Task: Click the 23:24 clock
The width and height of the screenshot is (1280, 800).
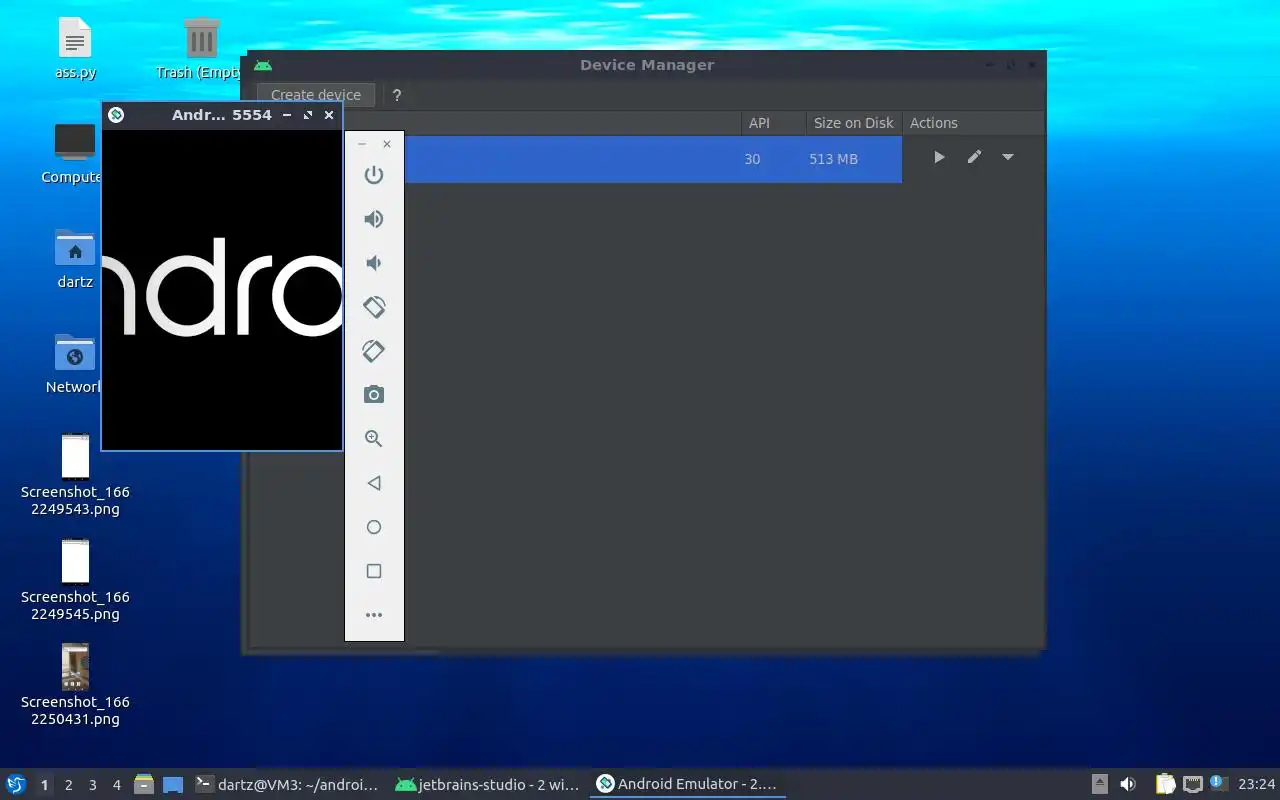Action: (x=1257, y=784)
